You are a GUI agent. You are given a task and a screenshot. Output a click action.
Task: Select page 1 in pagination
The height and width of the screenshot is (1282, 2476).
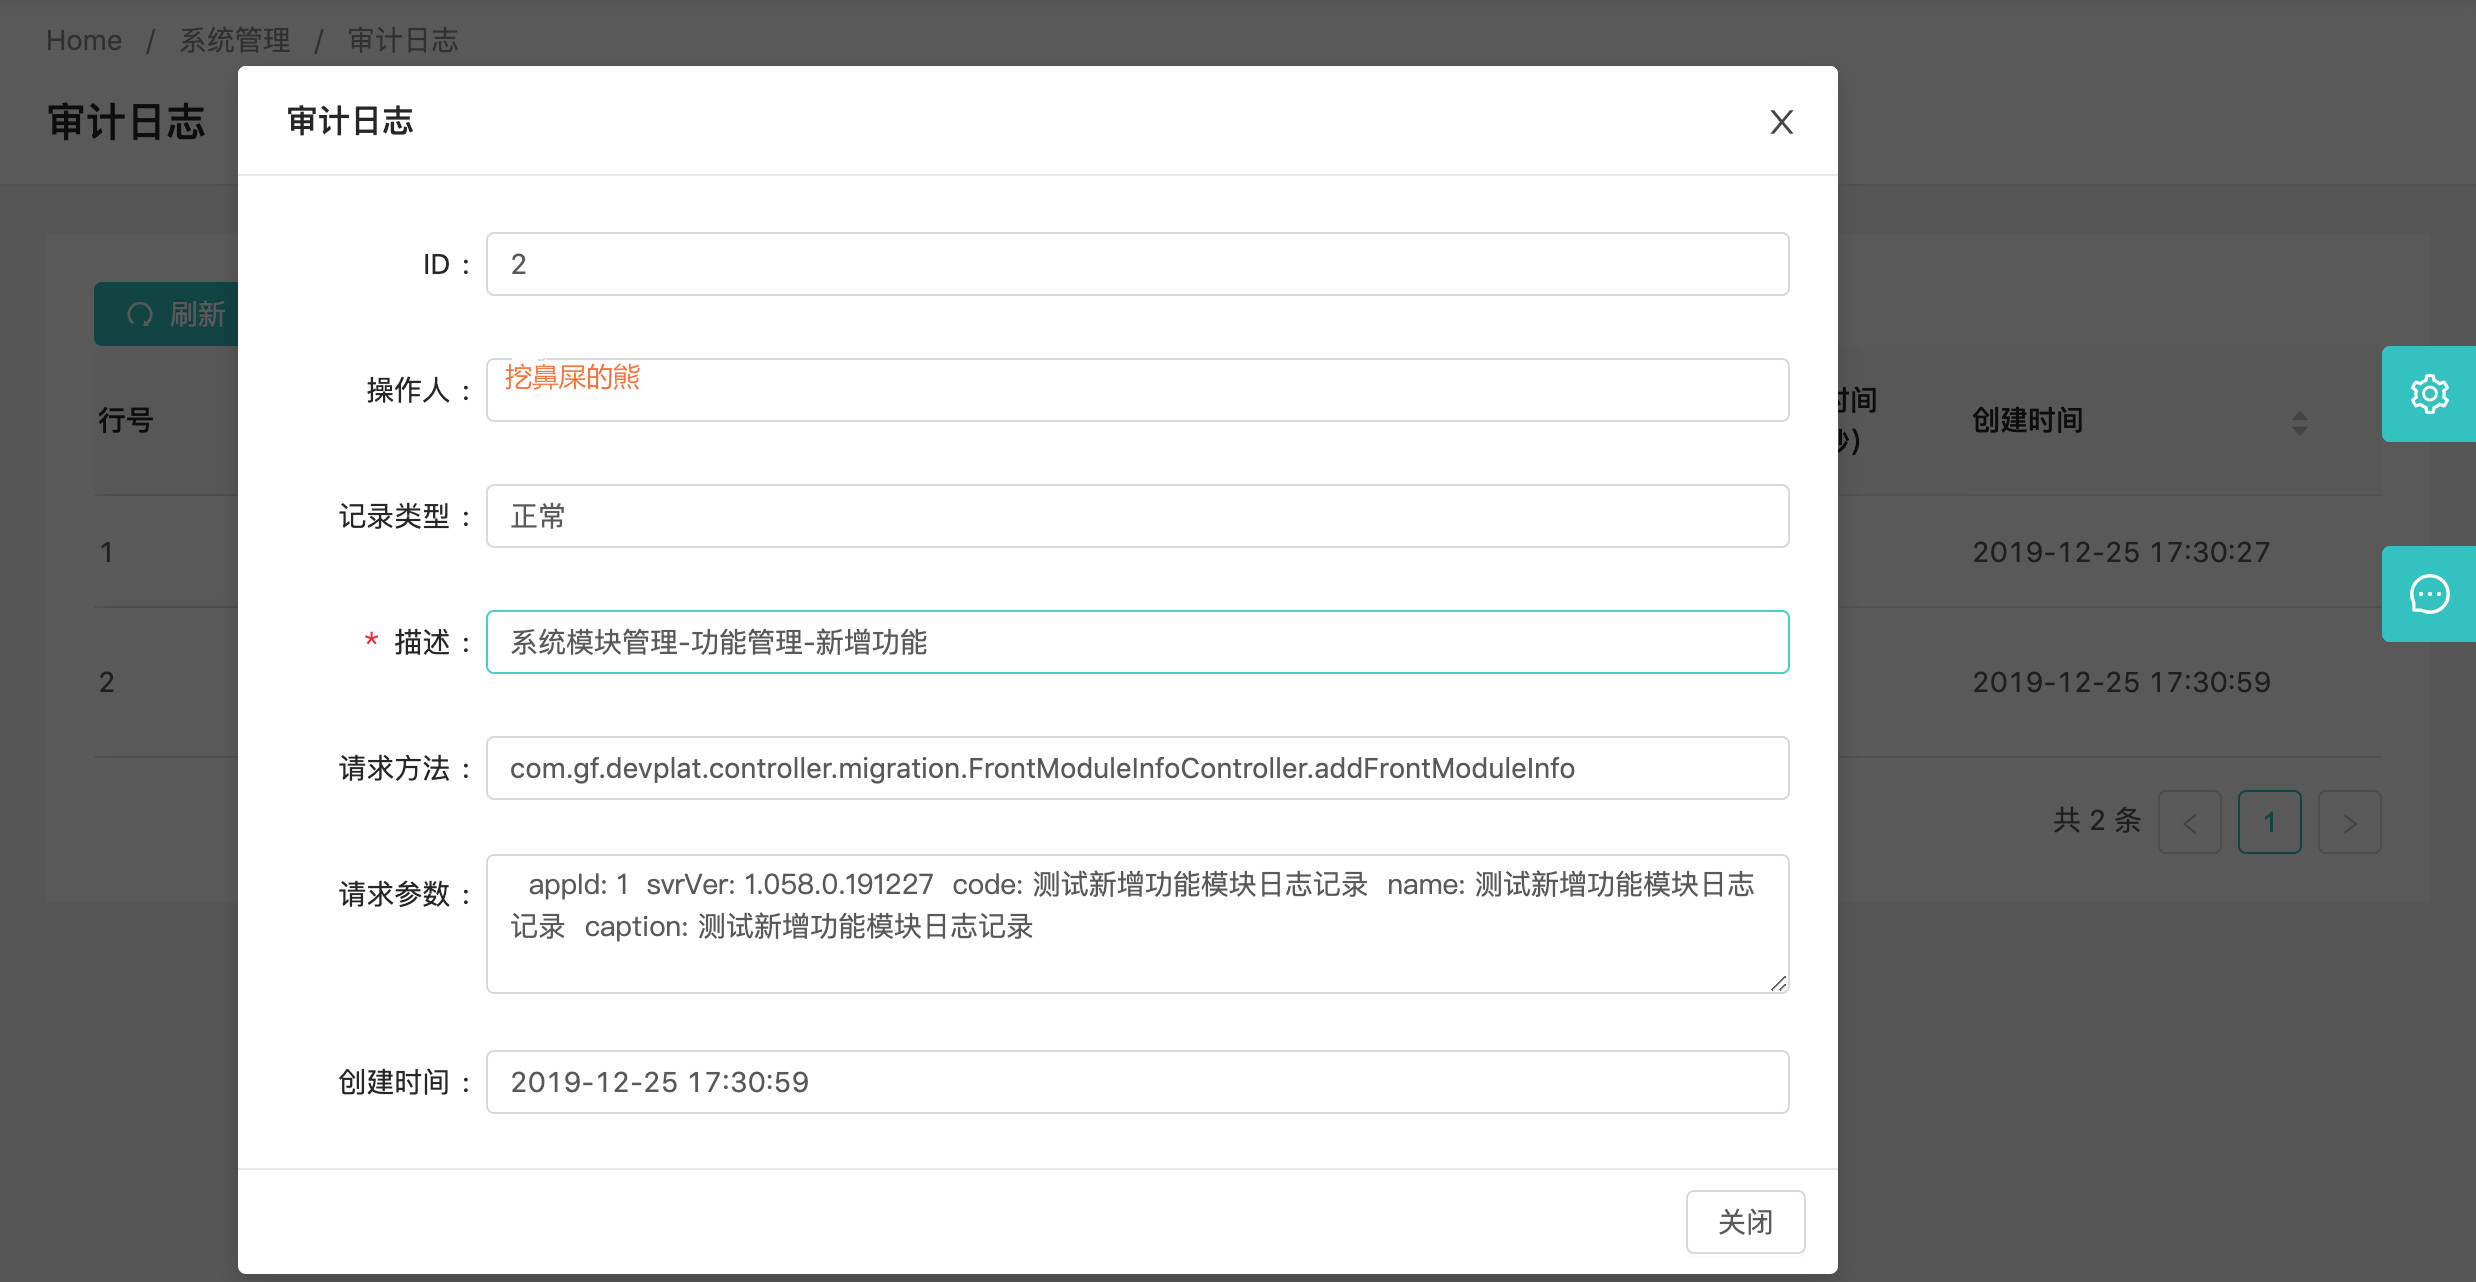[2269, 822]
